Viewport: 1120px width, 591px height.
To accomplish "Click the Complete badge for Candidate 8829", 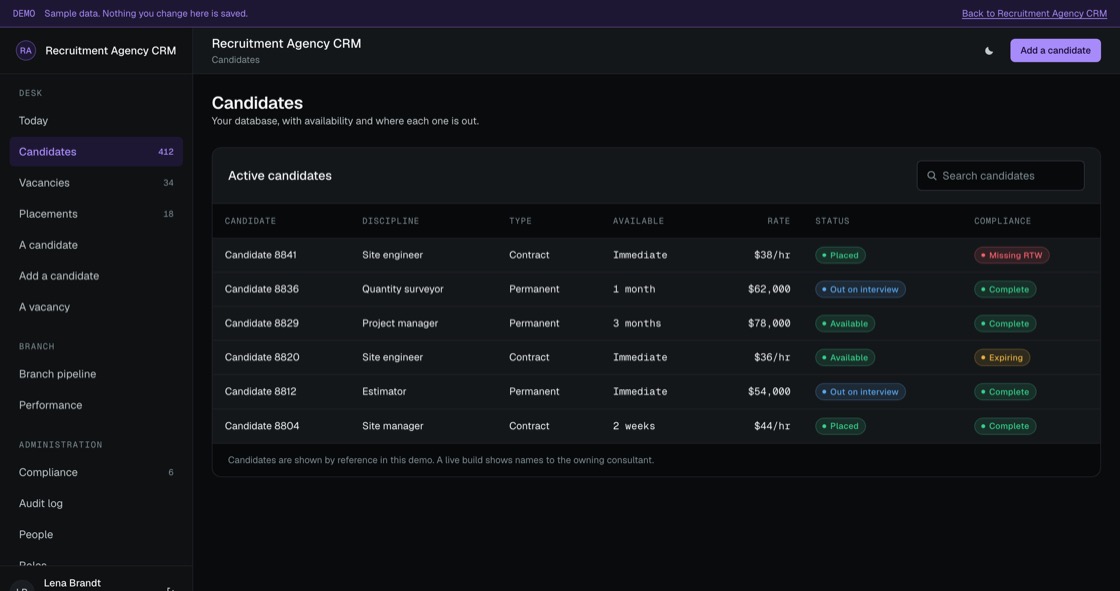I will (1005, 324).
